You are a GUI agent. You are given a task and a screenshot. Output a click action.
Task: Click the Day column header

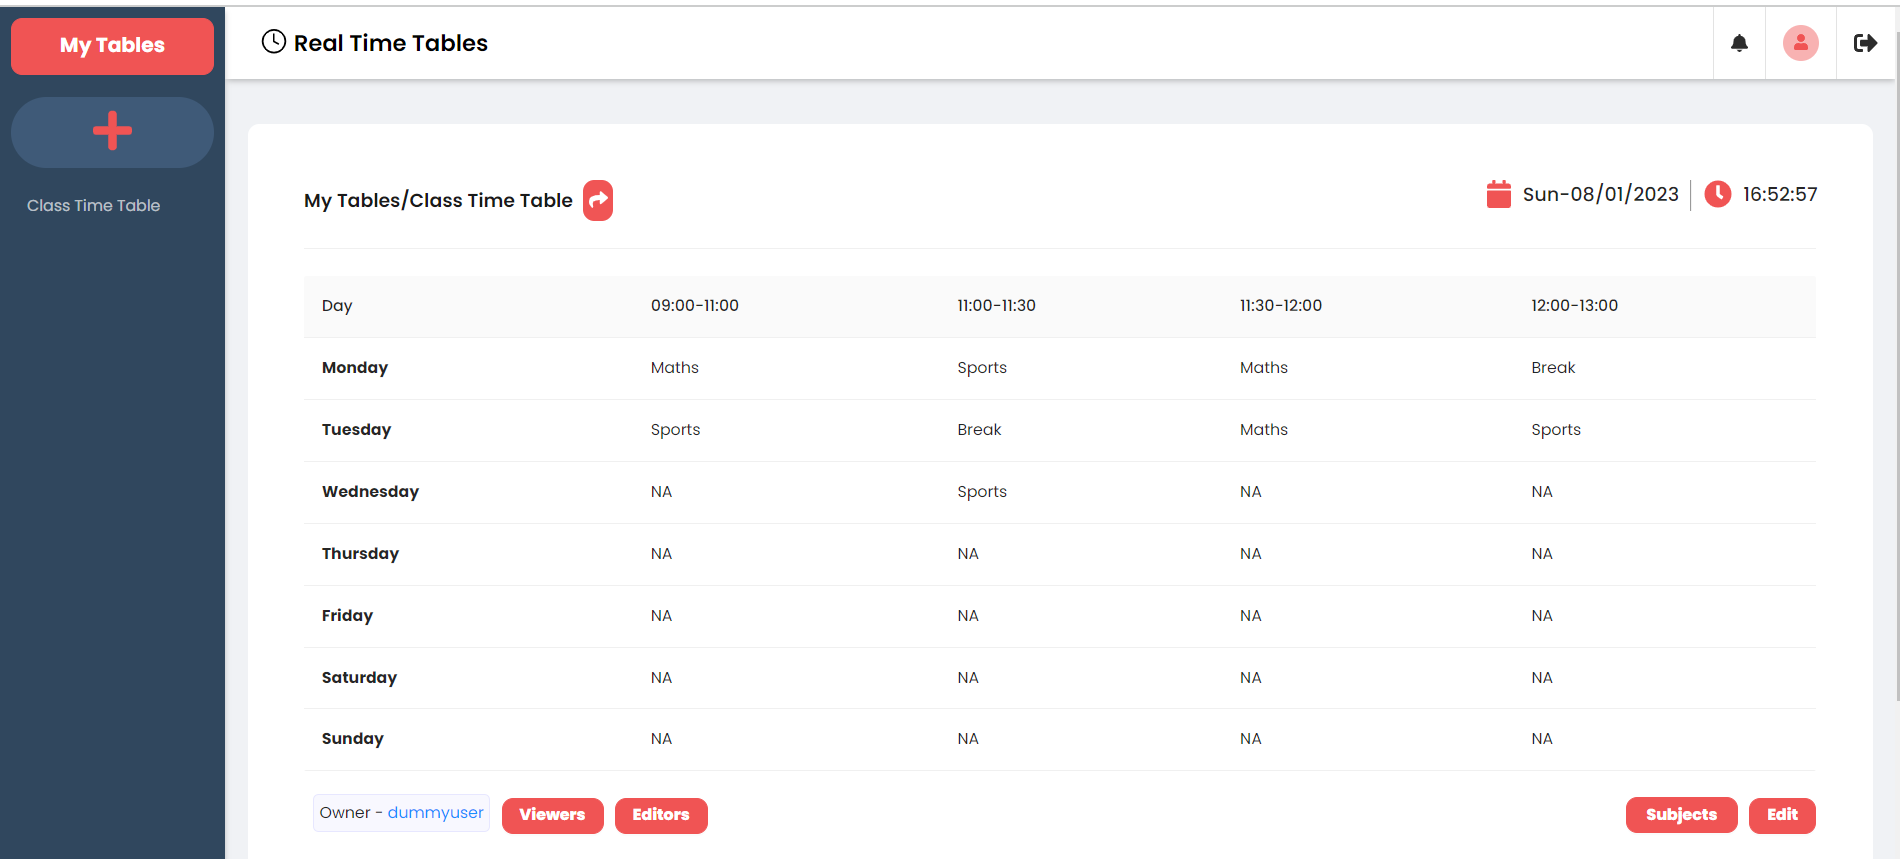(x=337, y=306)
